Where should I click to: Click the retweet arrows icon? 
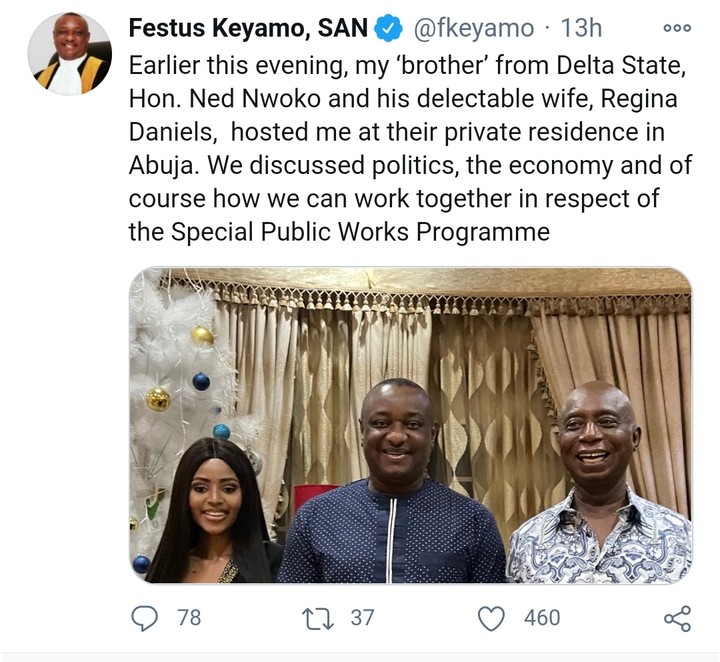click(x=317, y=618)
